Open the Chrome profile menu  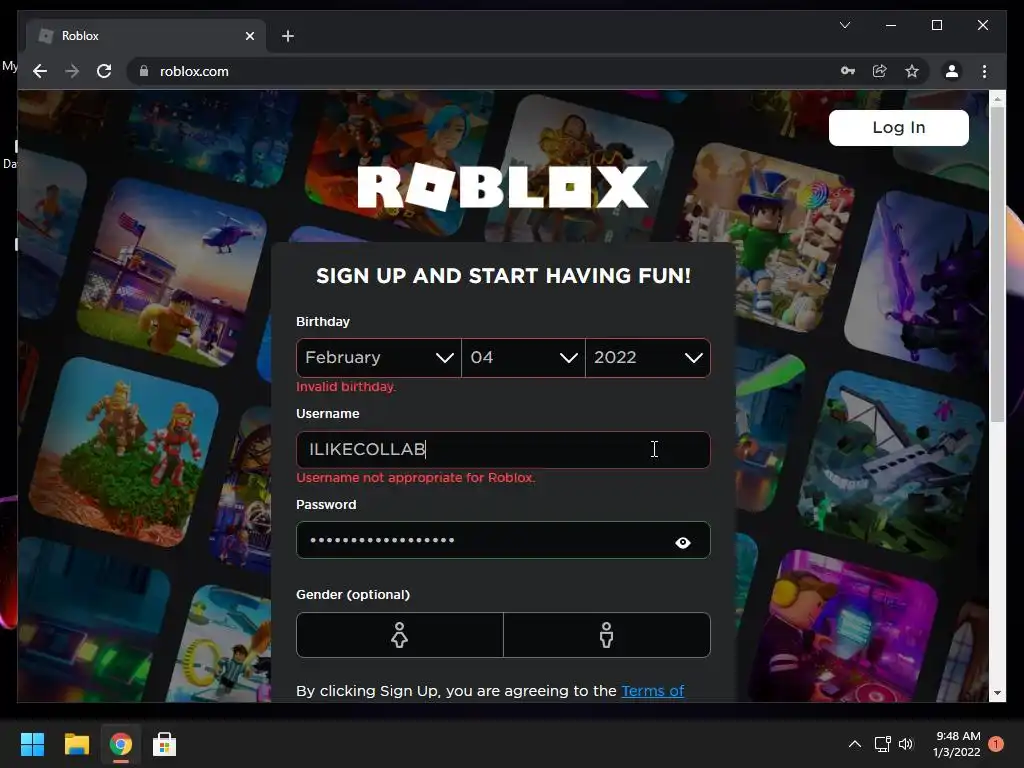(x=952, y=71)
